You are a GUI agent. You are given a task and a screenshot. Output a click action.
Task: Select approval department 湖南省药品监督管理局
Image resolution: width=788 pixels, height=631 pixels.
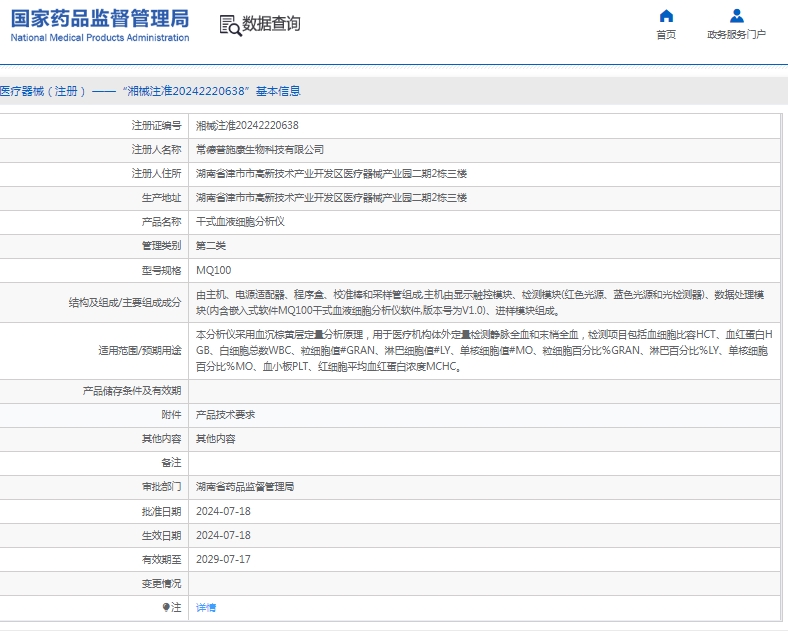(x=245, y=487)
